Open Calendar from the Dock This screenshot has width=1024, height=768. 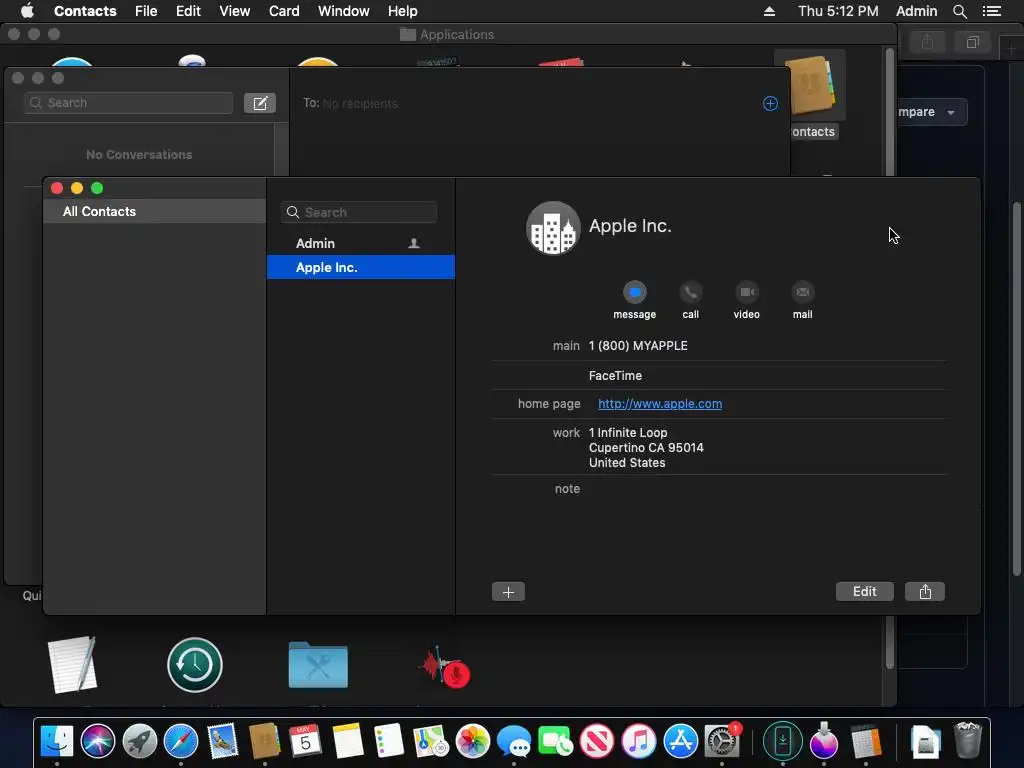(x=305, y=741)
